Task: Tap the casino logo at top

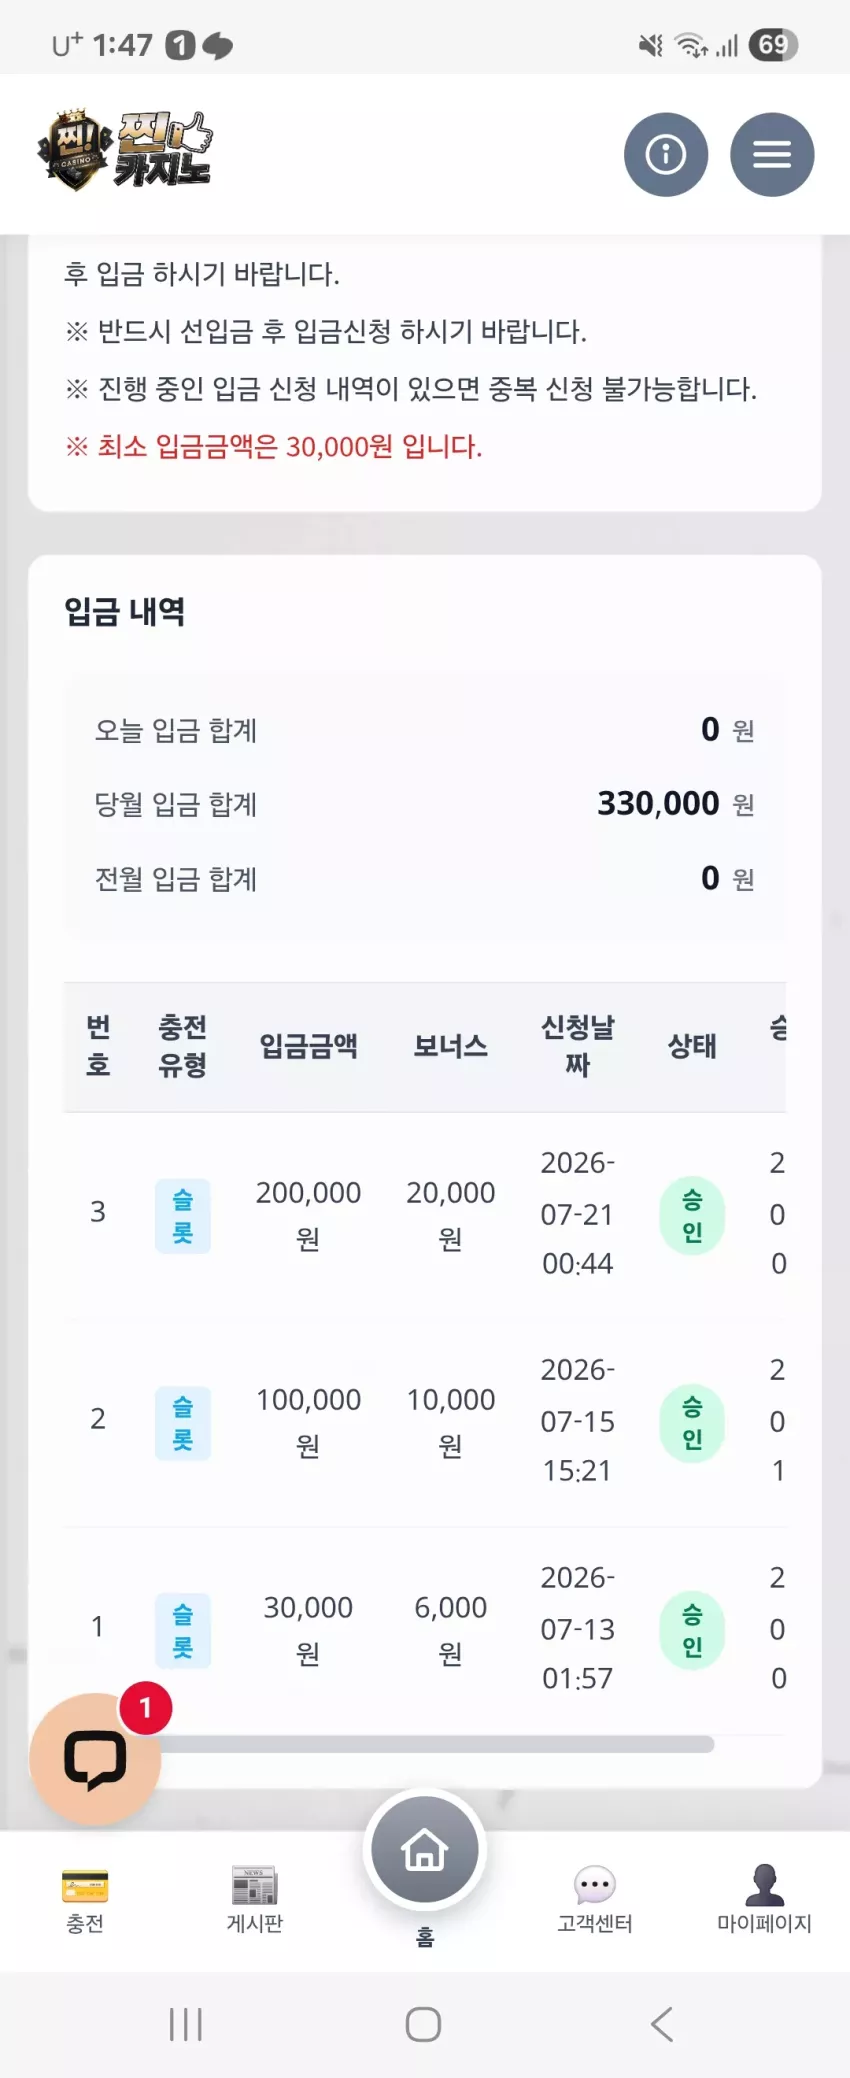Action: (x=125, y=150)
